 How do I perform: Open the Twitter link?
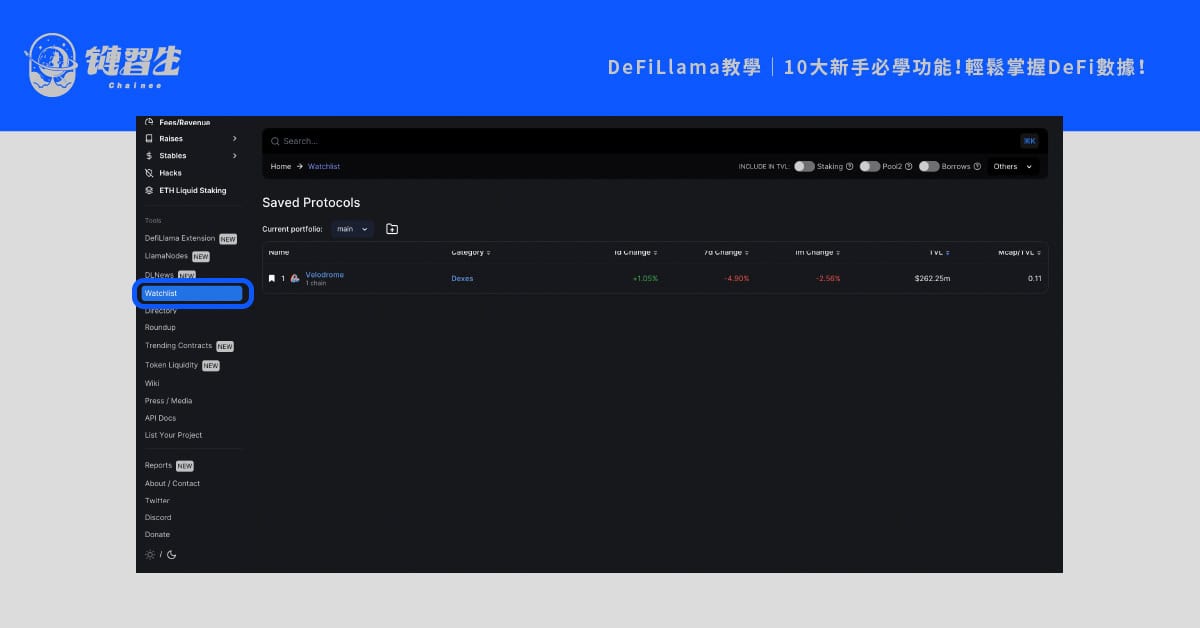tap(157, 501)
